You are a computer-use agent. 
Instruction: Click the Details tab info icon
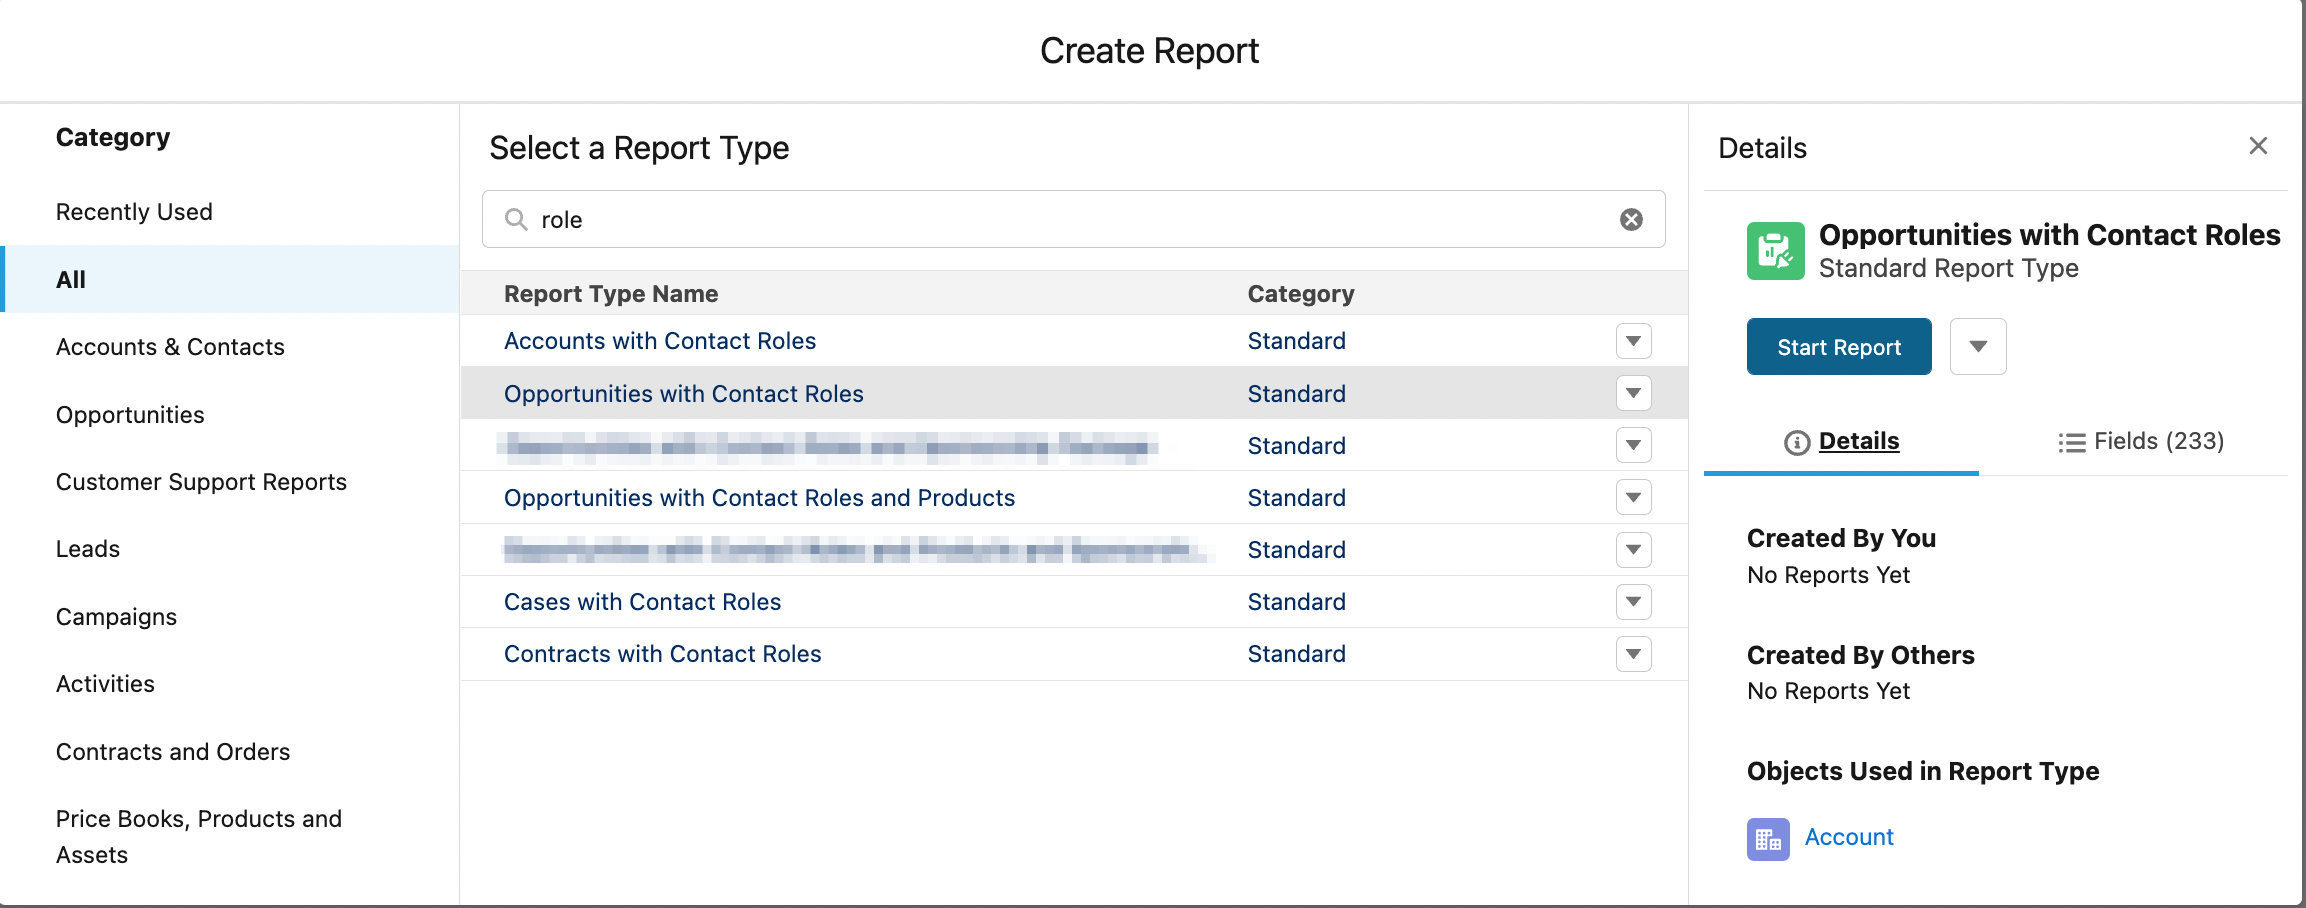tap(1797, 442)
